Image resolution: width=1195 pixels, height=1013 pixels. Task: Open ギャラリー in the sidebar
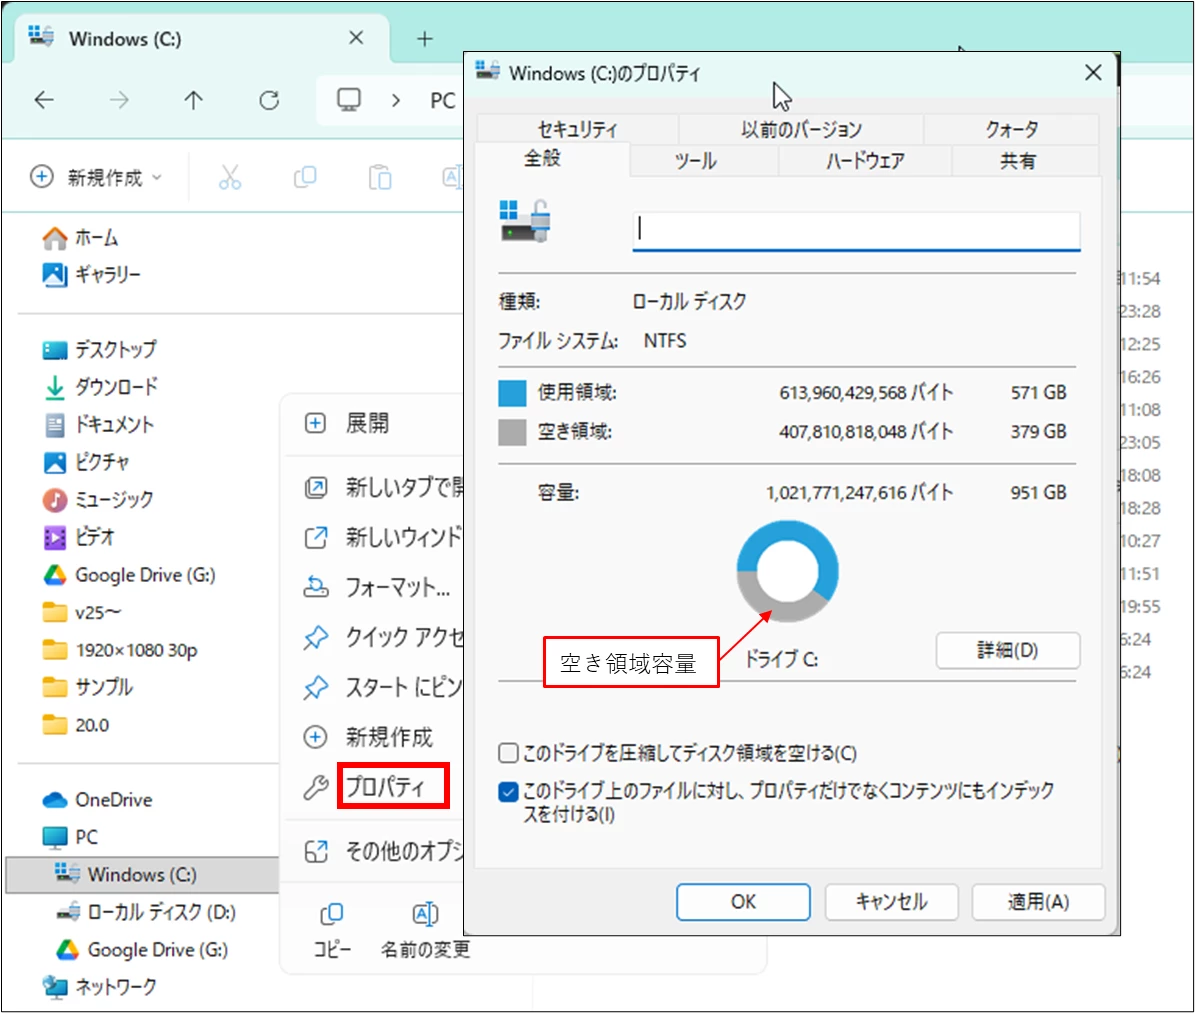coord(91,274)
